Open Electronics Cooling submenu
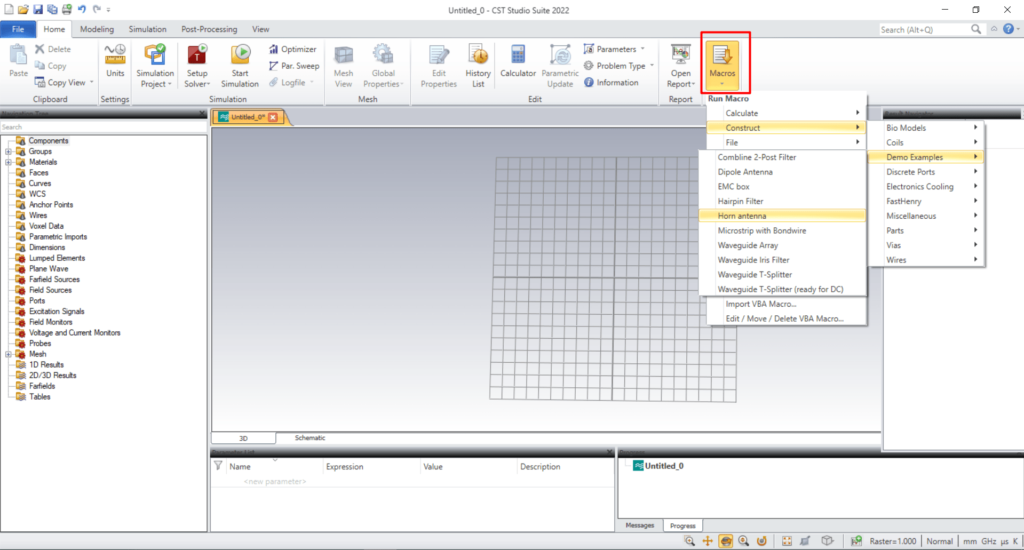1024x550 pixels. 927,187
